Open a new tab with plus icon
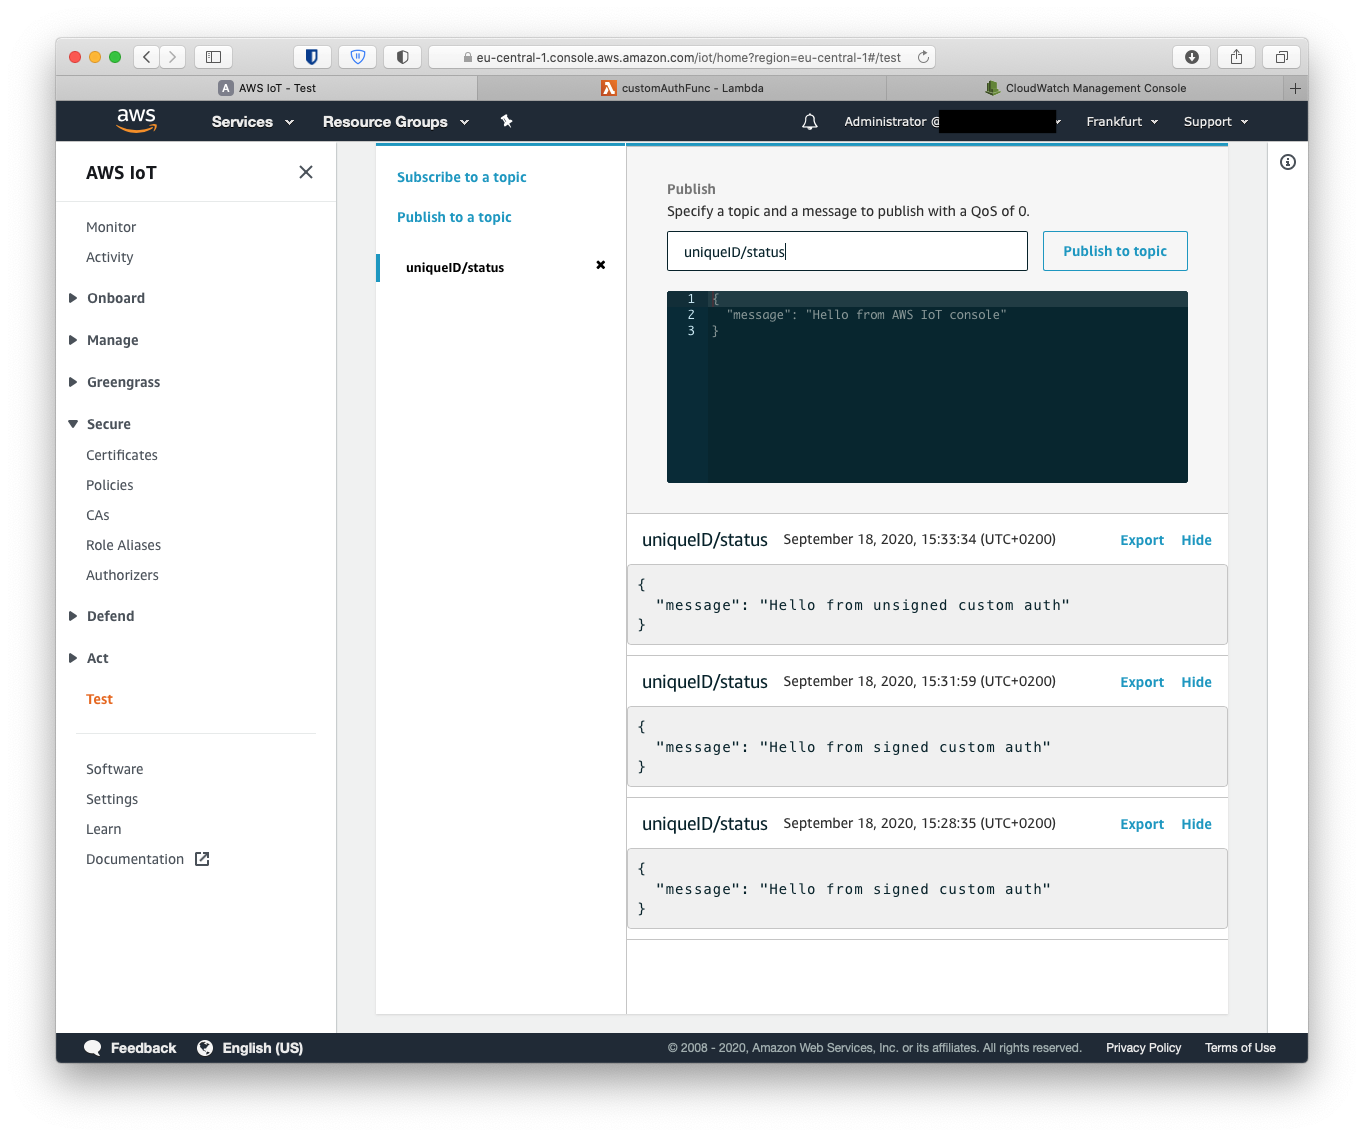Screen dimensions: 1364x1137 [x=1295, y=88]
